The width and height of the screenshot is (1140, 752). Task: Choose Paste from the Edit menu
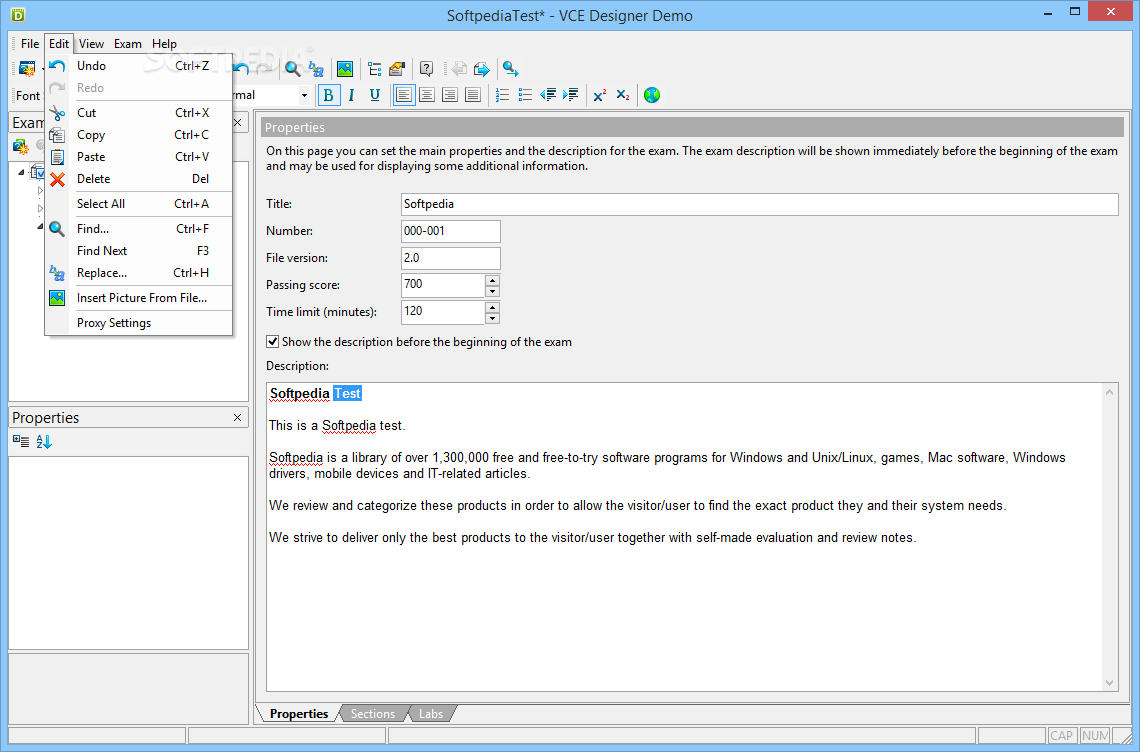coord(139,157)
